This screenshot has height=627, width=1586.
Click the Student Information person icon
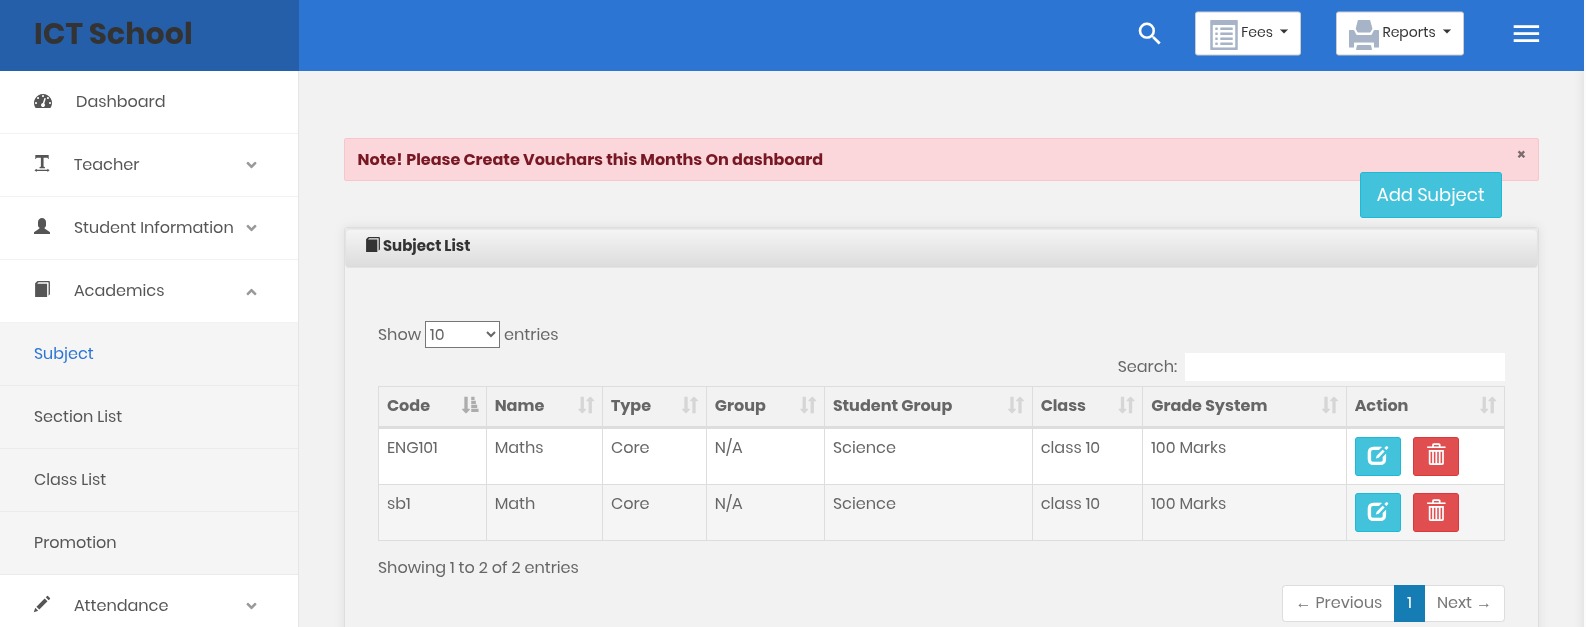(x=42, y=227)
